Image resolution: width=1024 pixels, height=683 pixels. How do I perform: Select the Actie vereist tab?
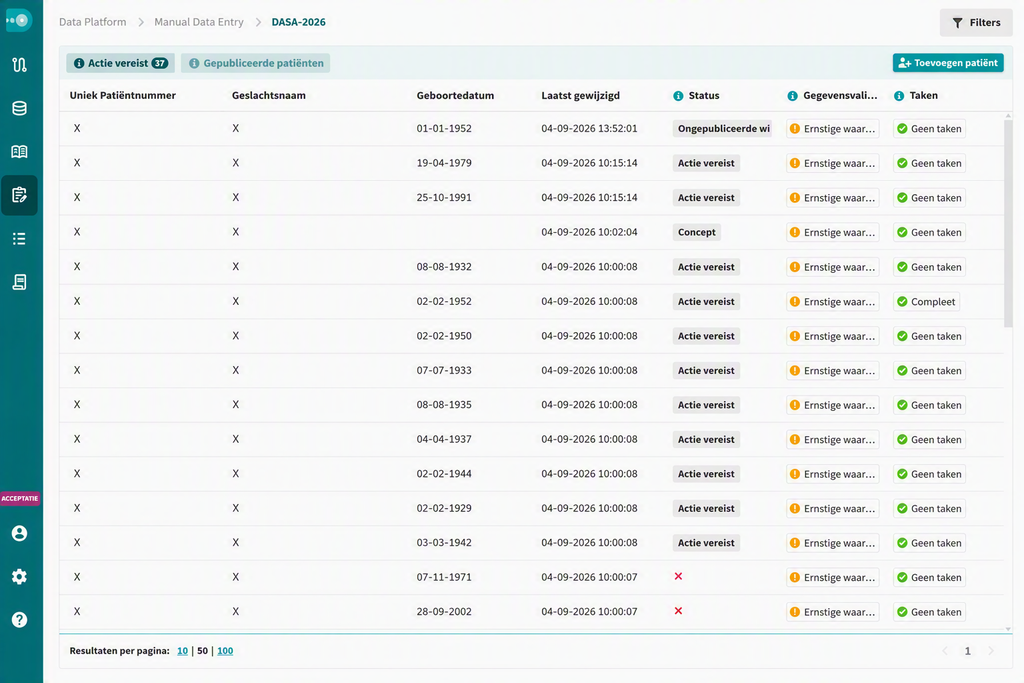(x=120, y=63)
